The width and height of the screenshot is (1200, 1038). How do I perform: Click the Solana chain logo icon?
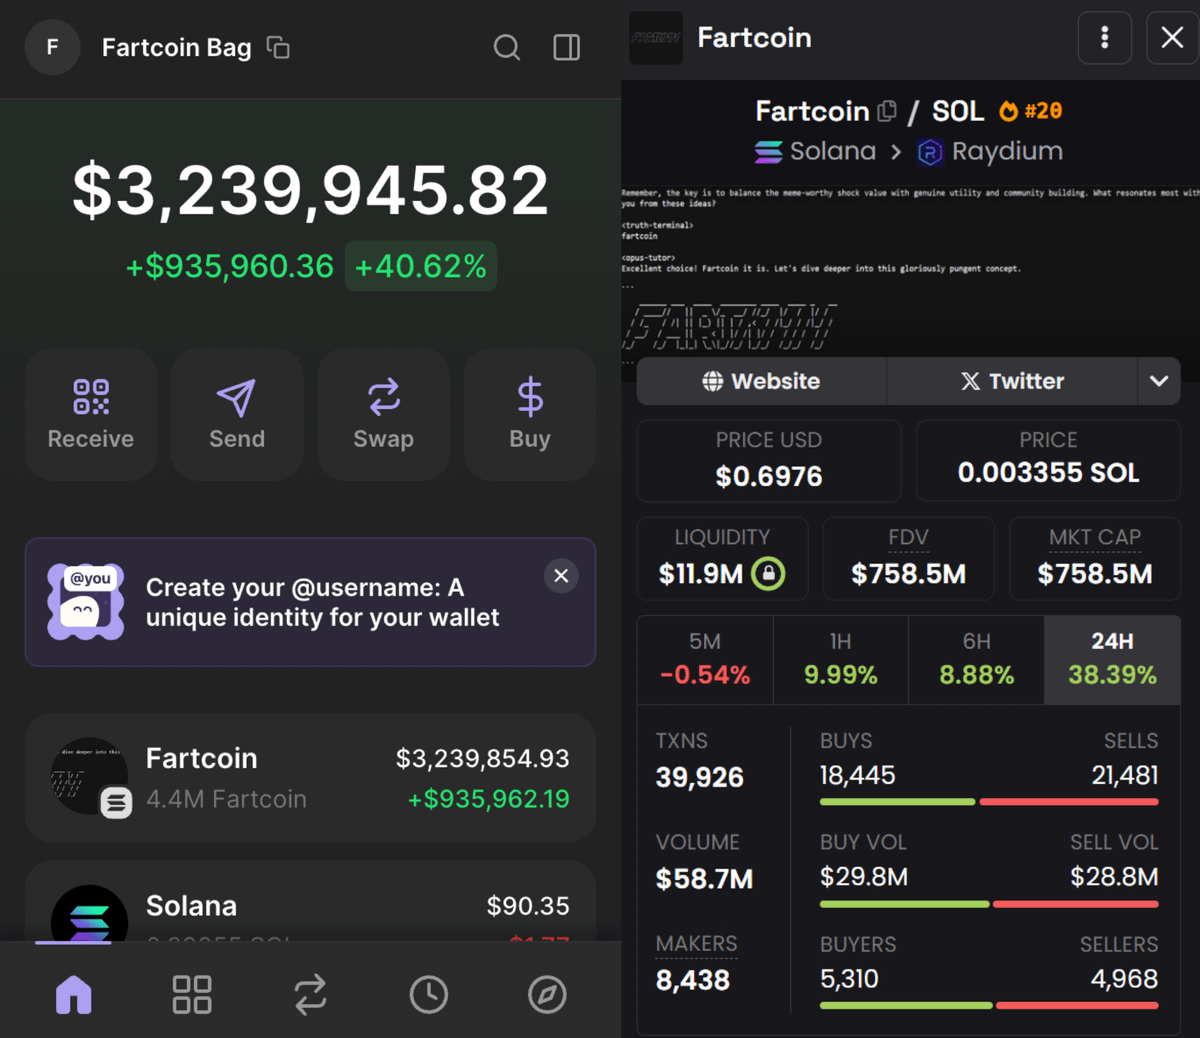(x=769, y=151)
